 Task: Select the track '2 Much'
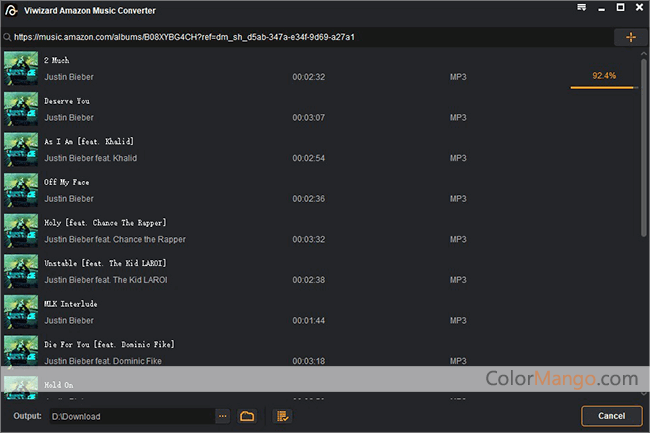(x=58, y=60)
